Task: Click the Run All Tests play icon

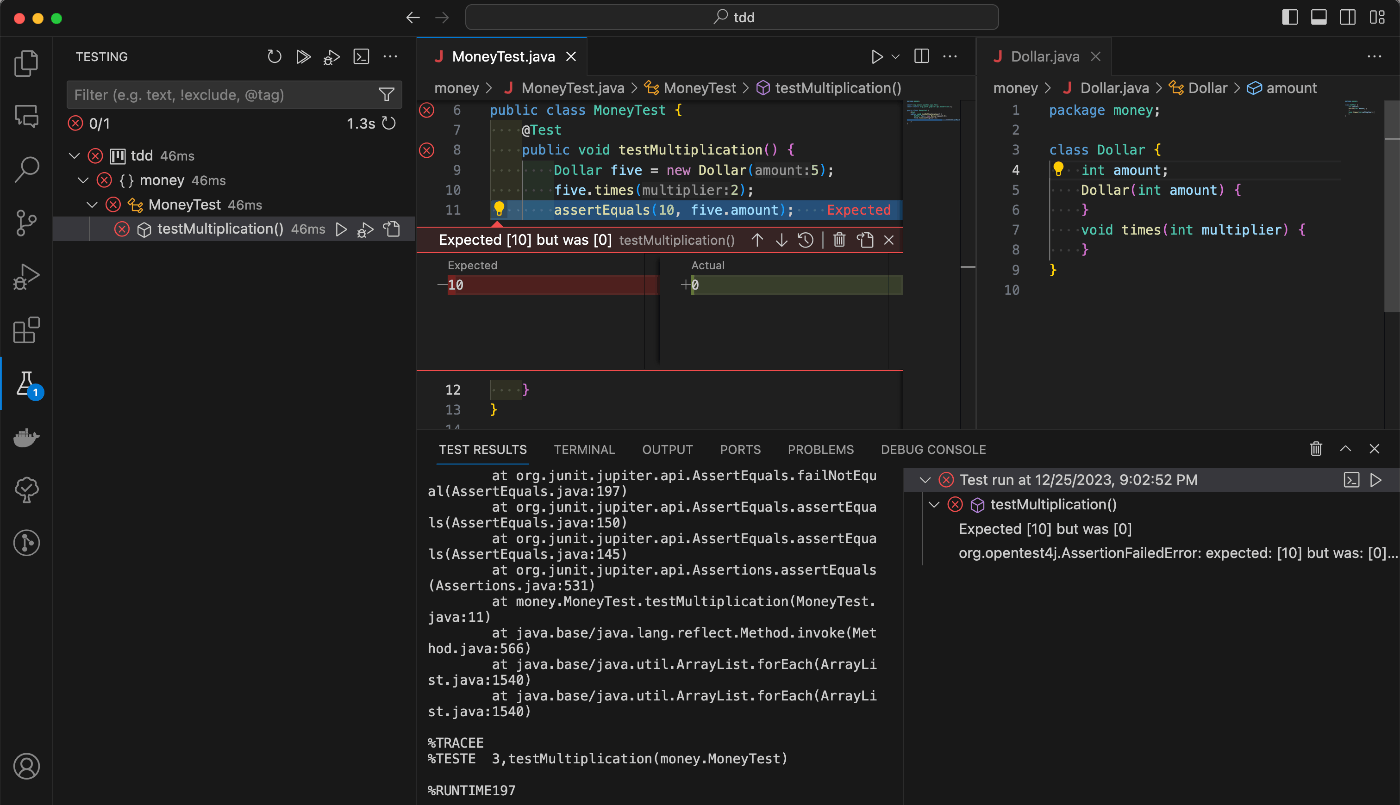Action: 303,57
